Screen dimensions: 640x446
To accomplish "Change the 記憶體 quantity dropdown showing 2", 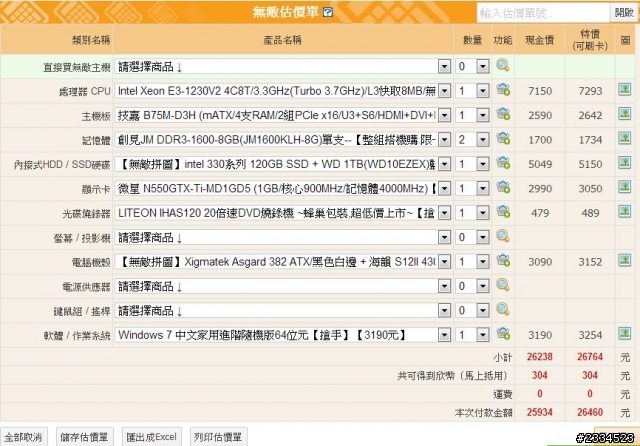I will [472, 140].
